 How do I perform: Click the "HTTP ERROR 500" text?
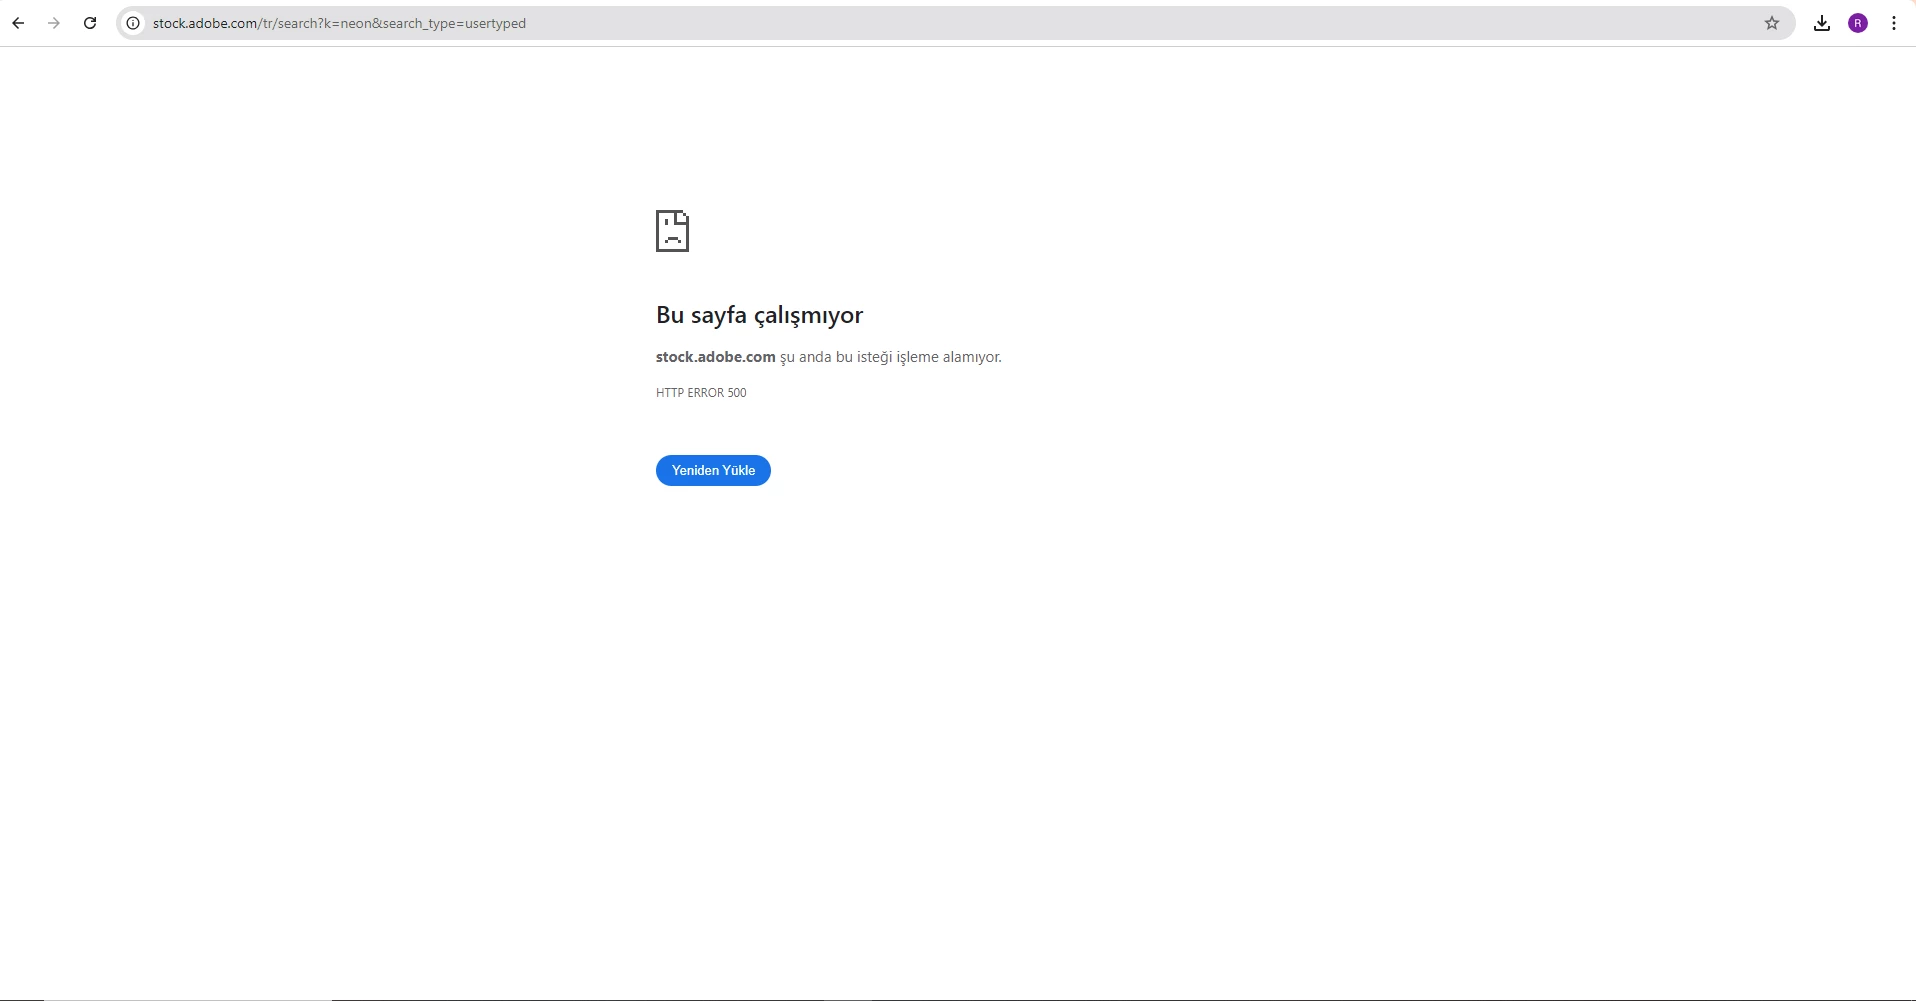click(701, 393)
